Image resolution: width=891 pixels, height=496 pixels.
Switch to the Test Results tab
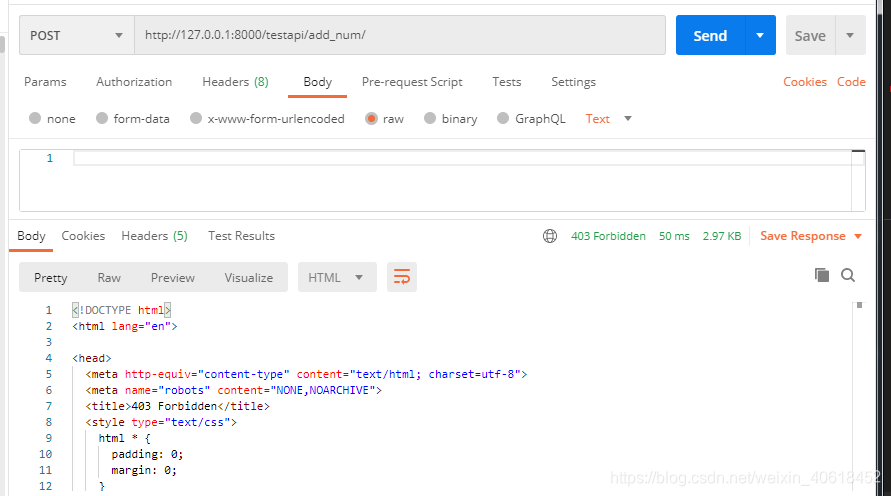tap(241, 236)
